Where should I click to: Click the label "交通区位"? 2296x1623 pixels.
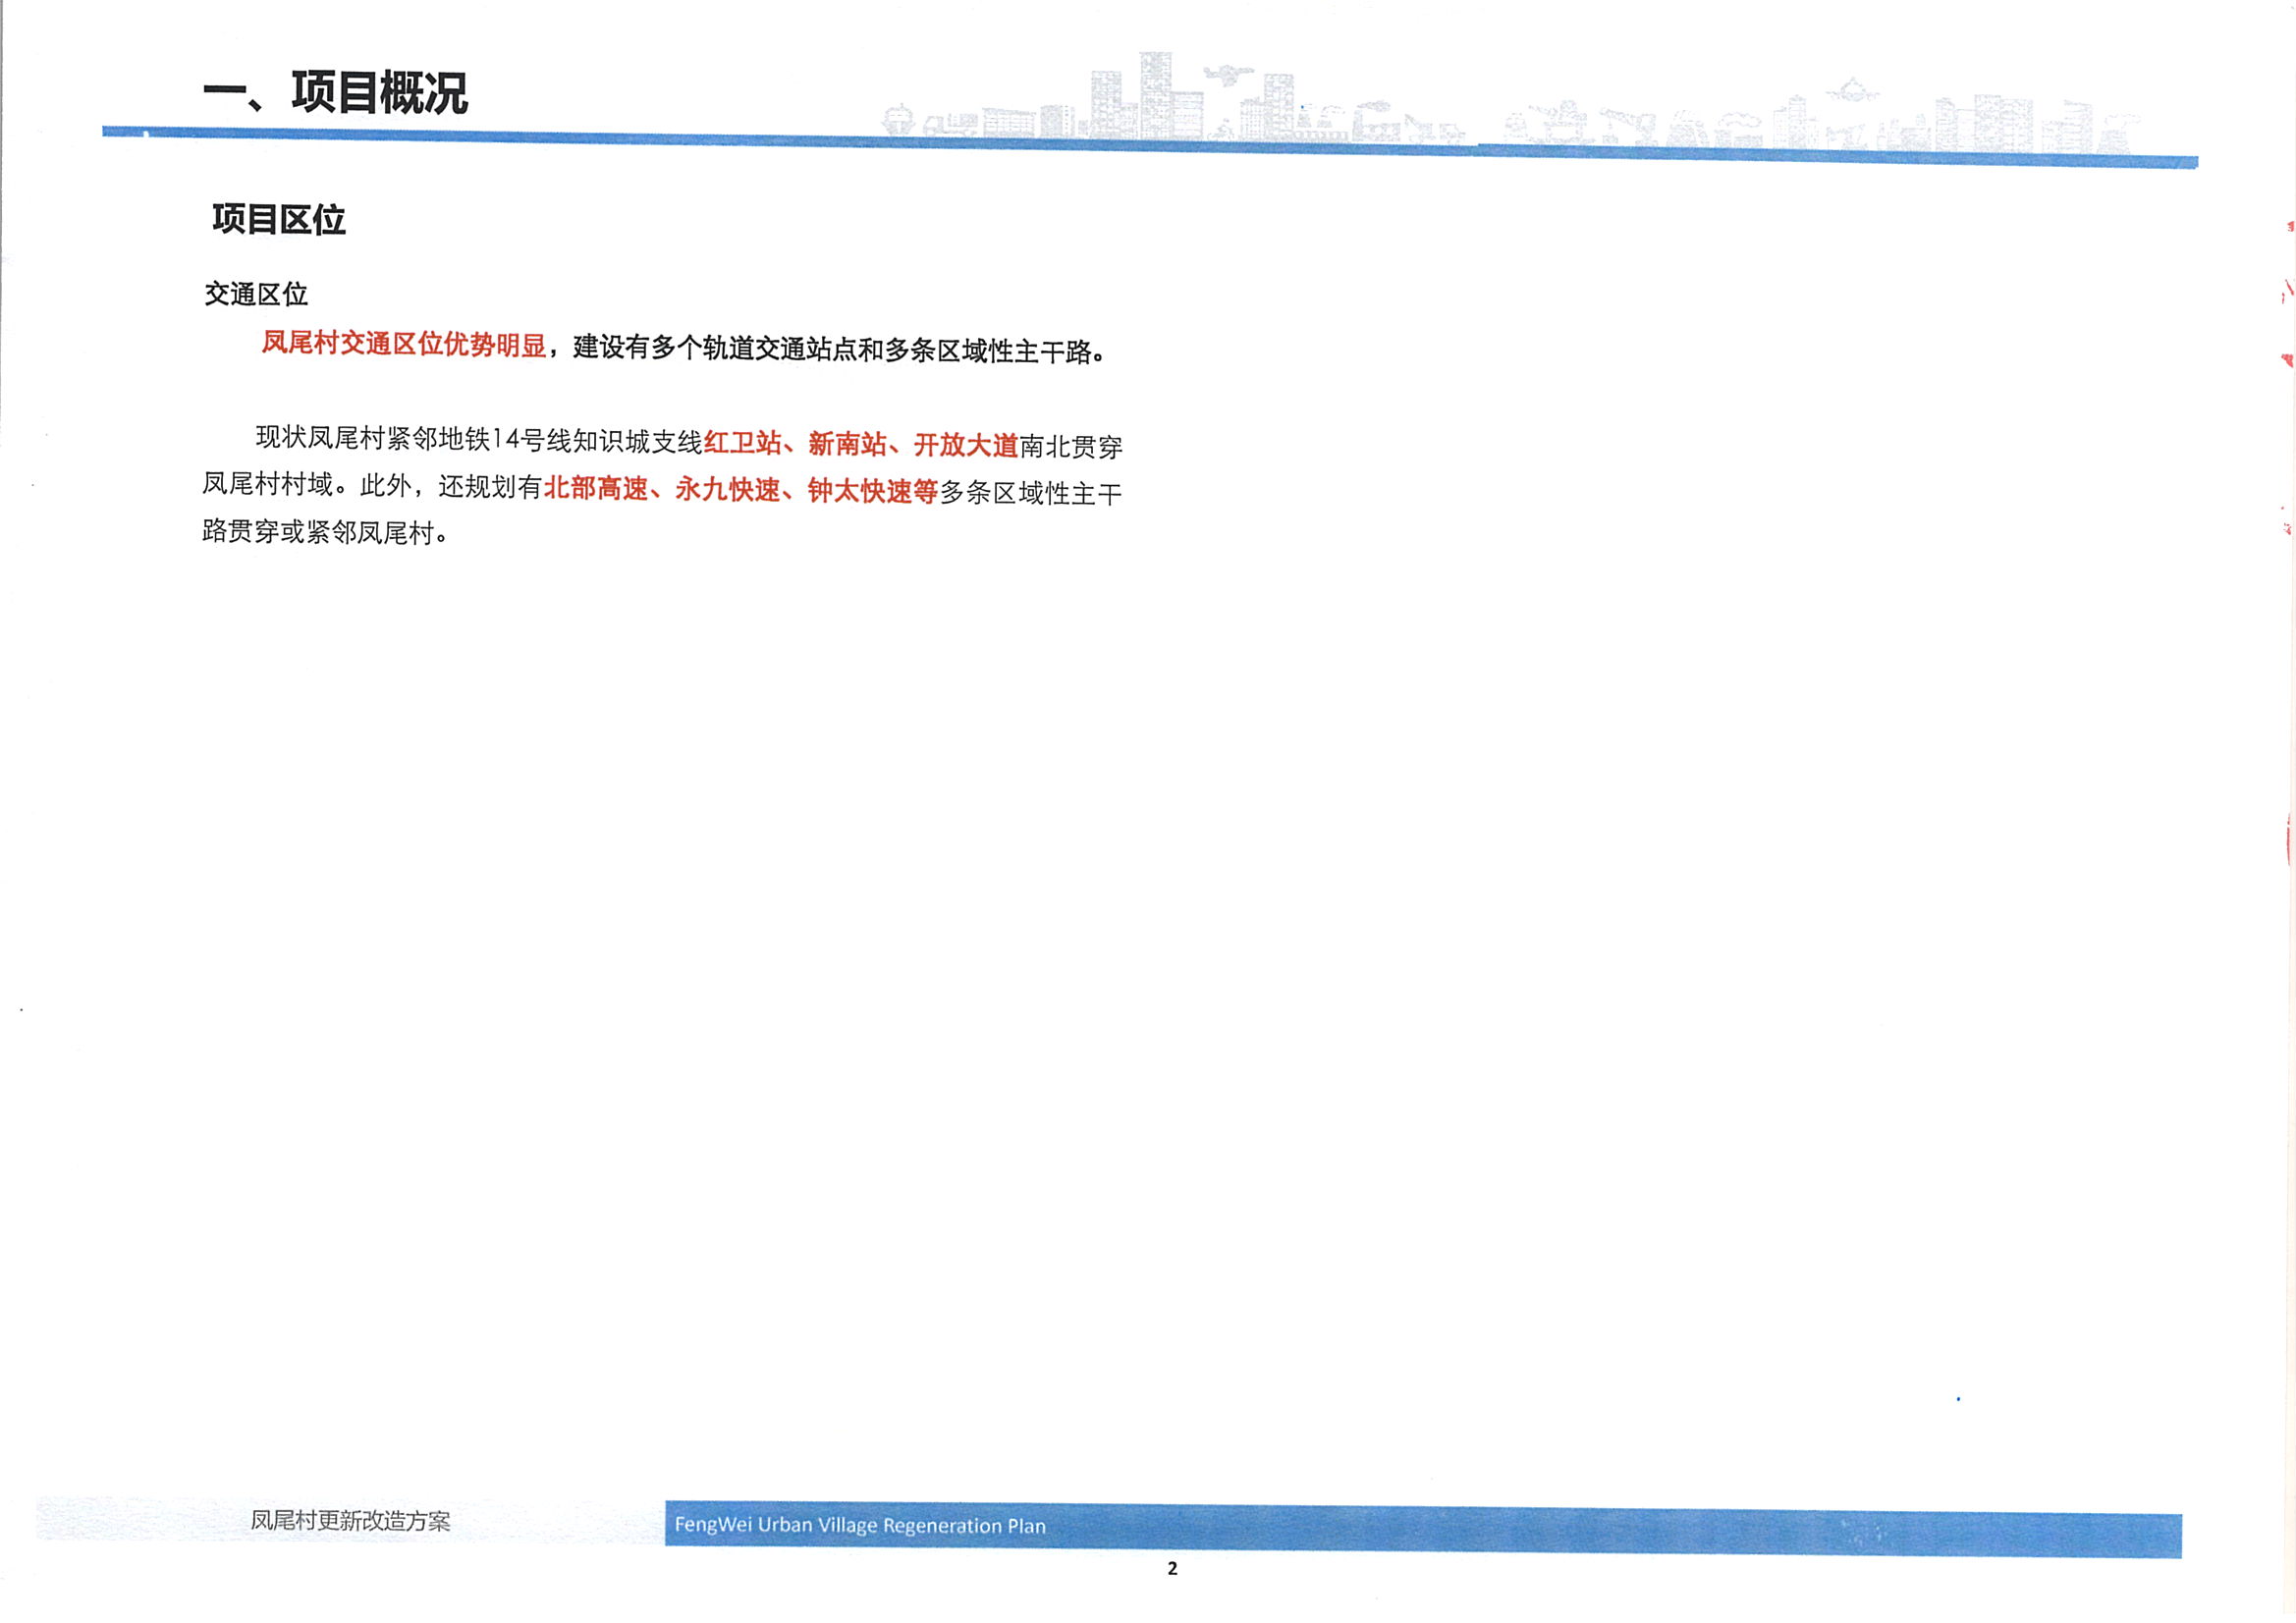pyautogui.click(x=256, y=294)
